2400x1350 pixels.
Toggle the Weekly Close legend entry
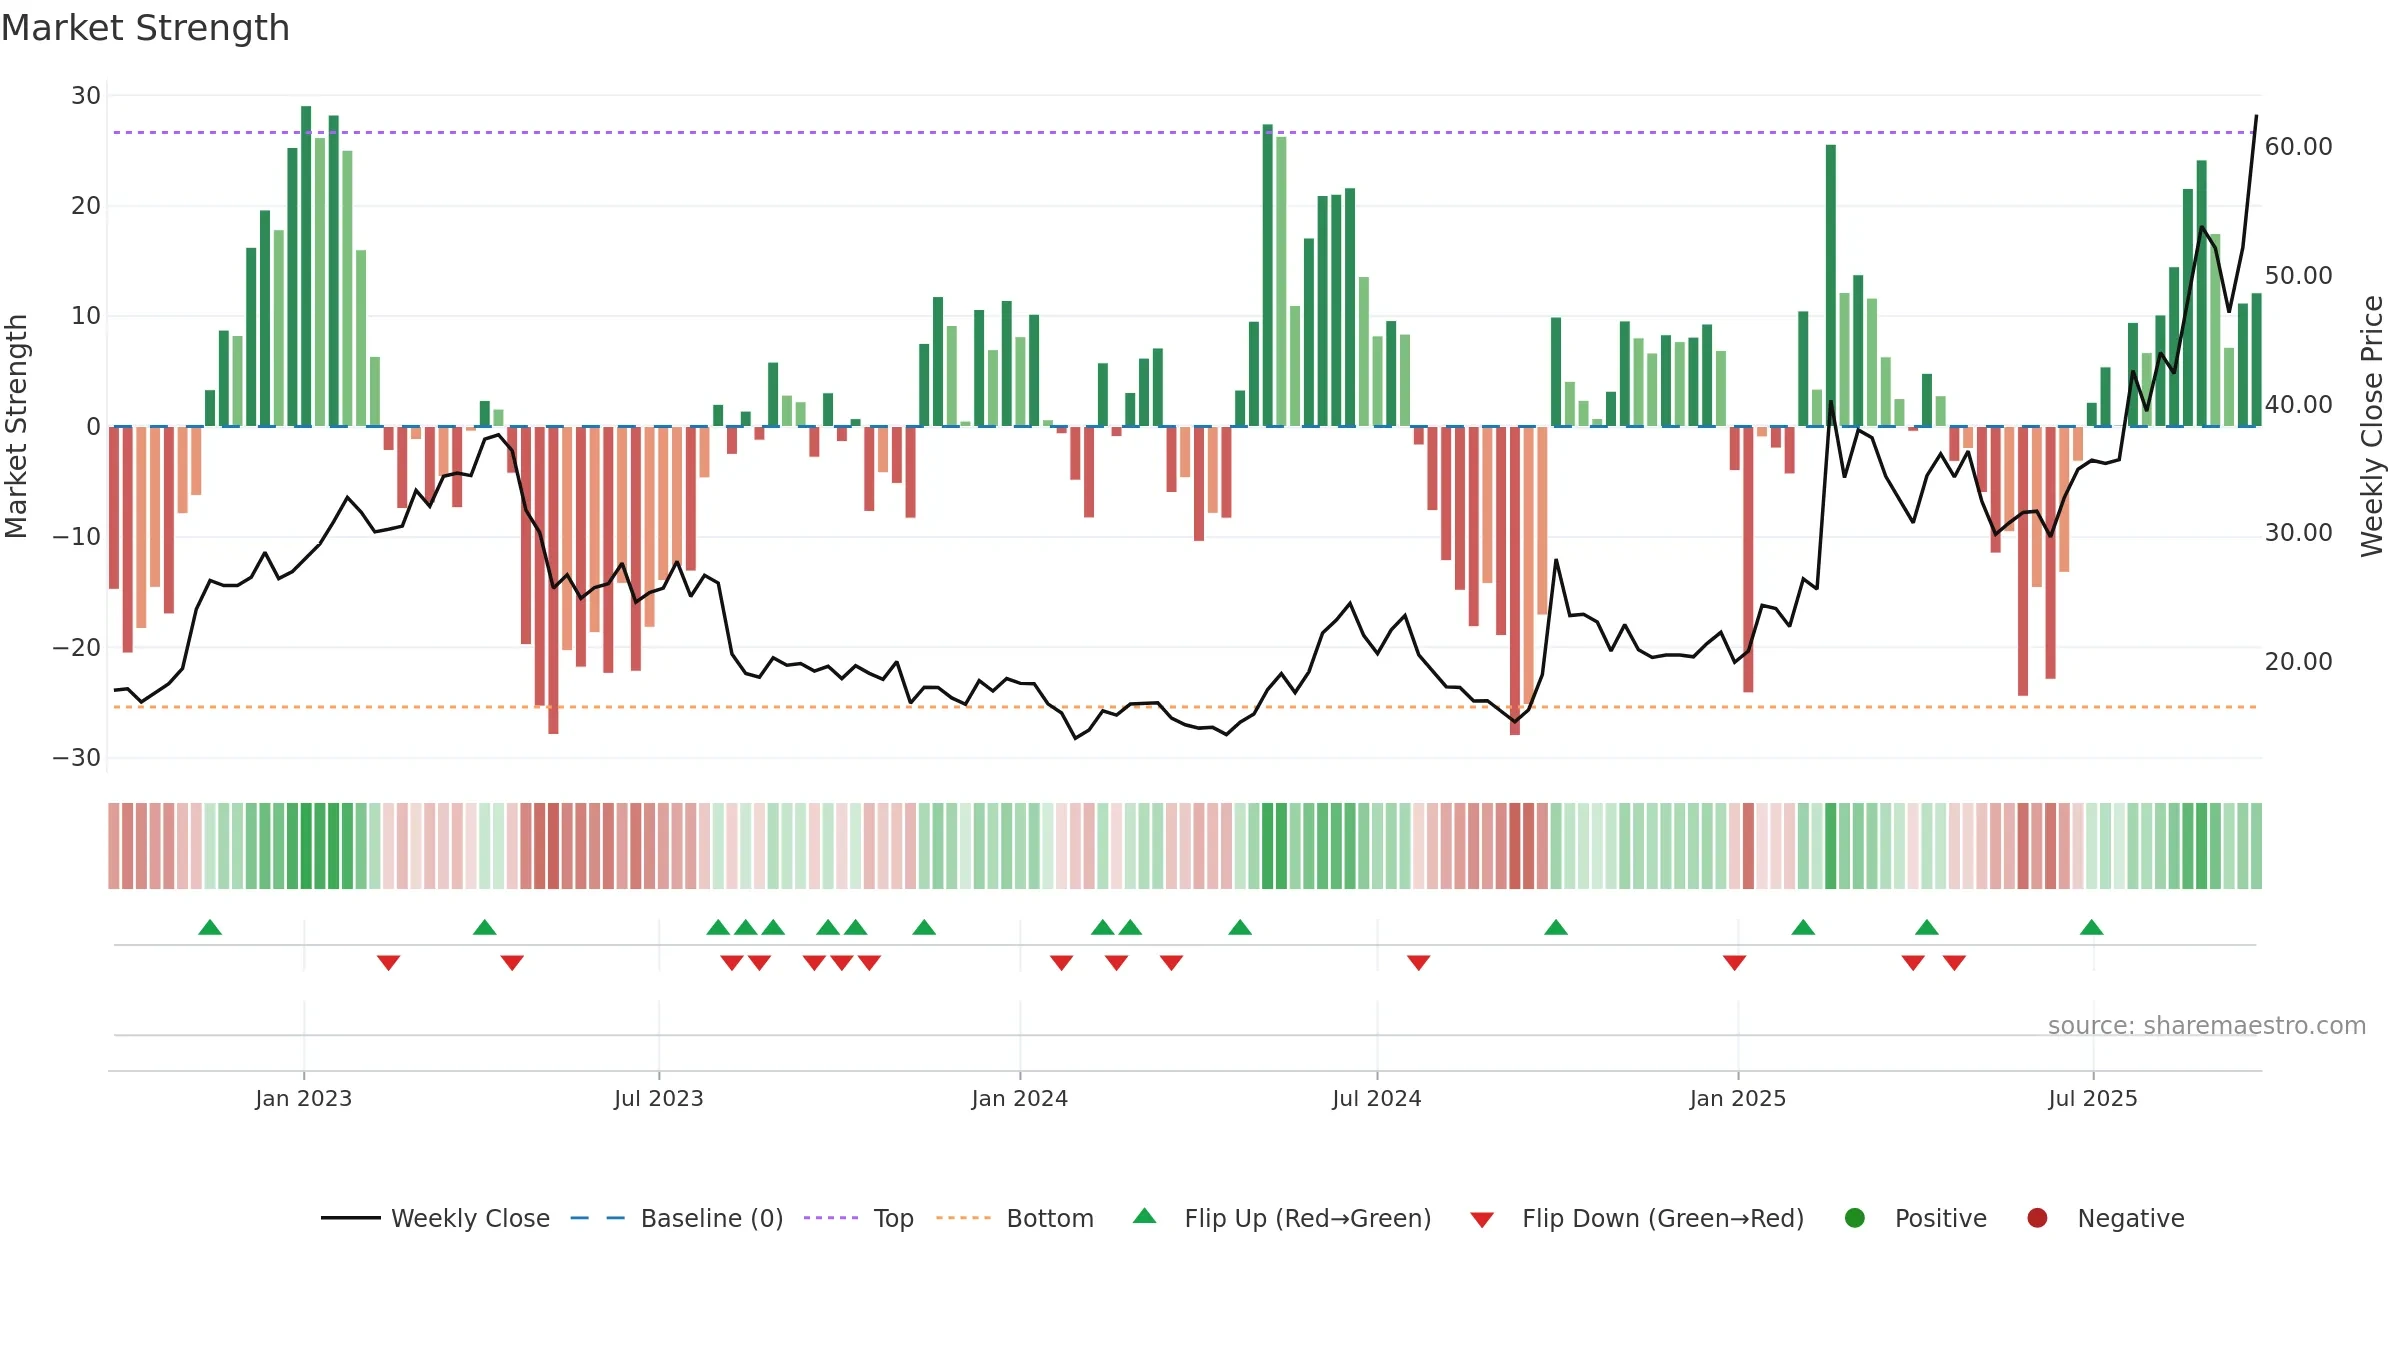(435, 1218)
